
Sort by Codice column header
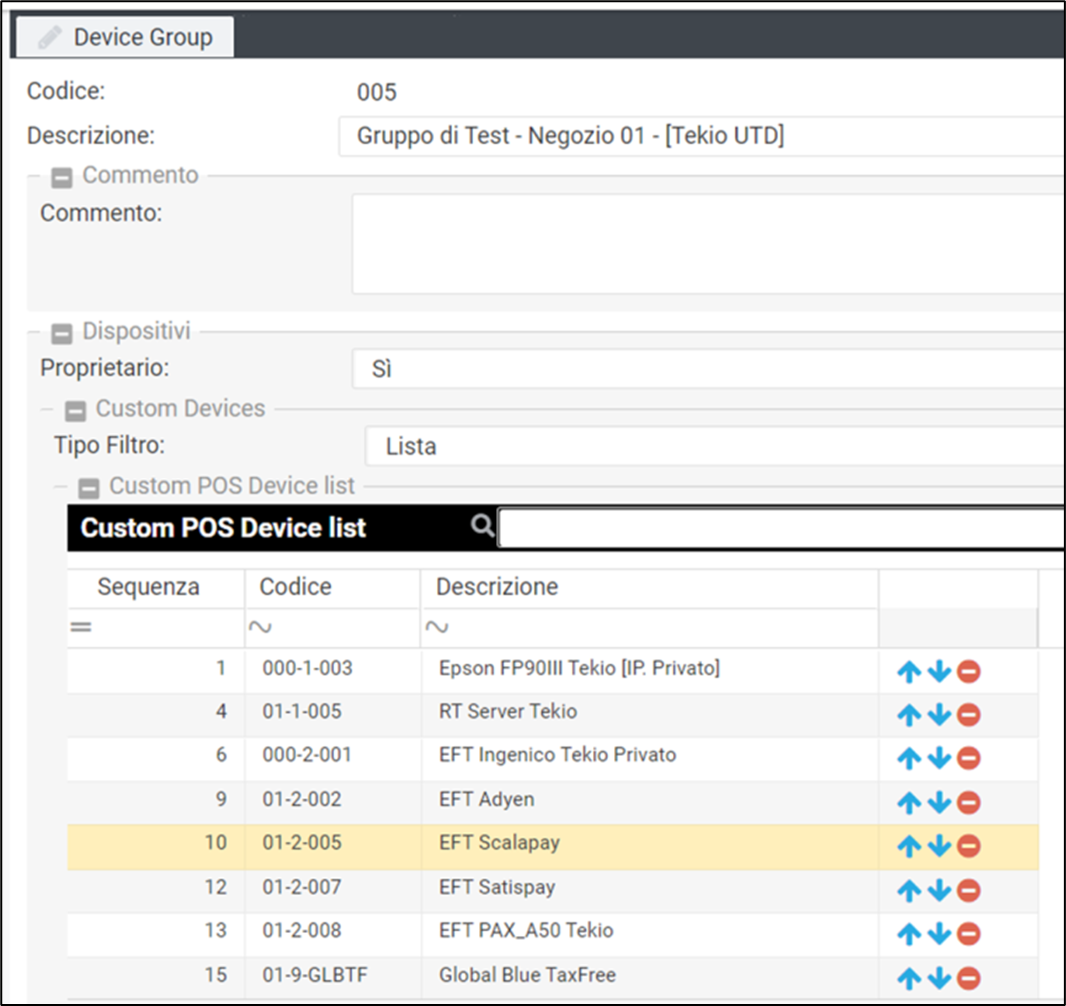296,587
